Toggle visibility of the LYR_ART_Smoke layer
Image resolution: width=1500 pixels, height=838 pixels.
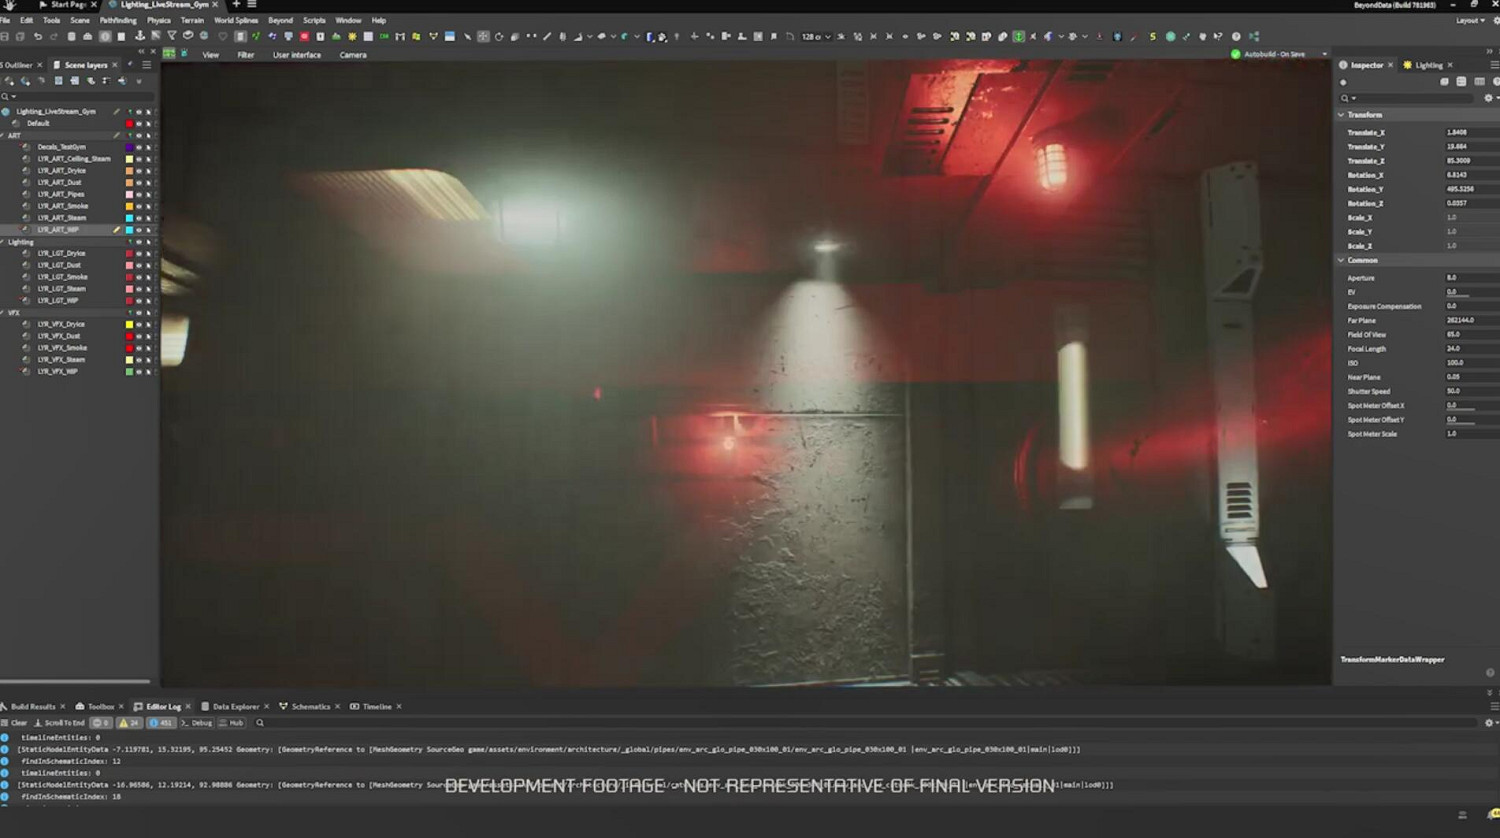139,206
